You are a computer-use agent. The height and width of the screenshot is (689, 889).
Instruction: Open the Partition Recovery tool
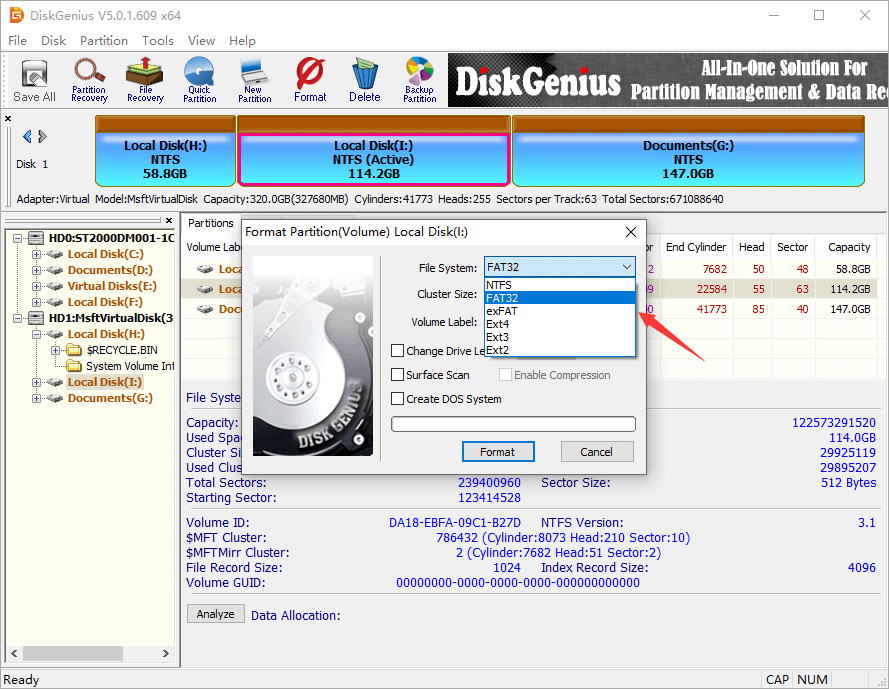[x=89, y=81]
